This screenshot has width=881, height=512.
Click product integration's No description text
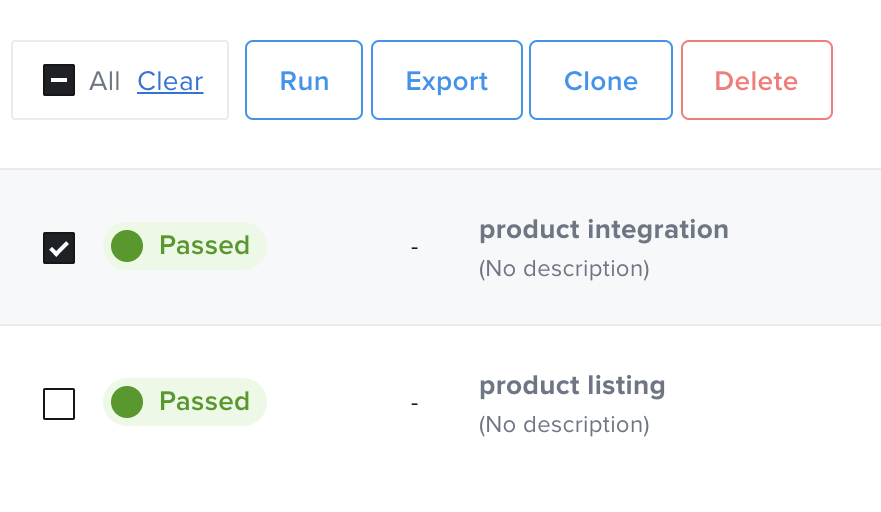[564, 269]
